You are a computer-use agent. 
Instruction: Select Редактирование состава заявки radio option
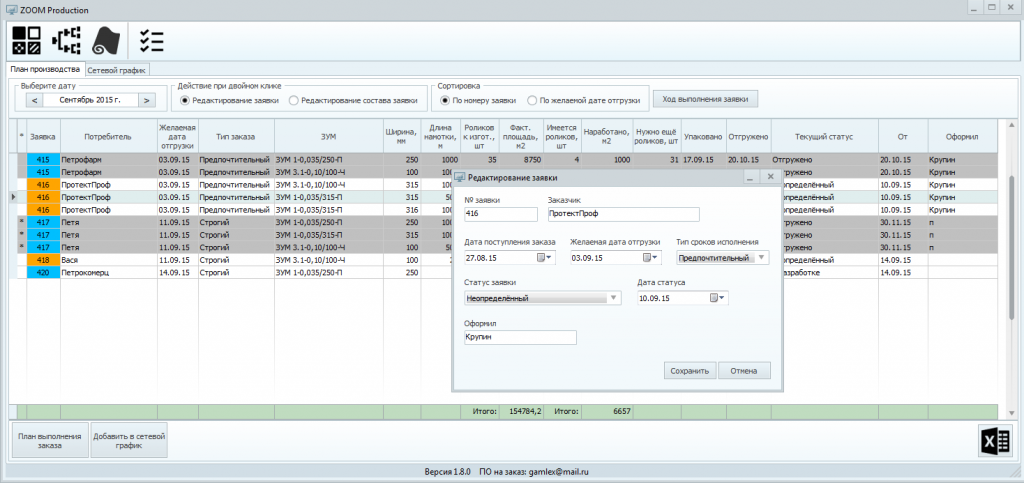click(x=294, y=100)
